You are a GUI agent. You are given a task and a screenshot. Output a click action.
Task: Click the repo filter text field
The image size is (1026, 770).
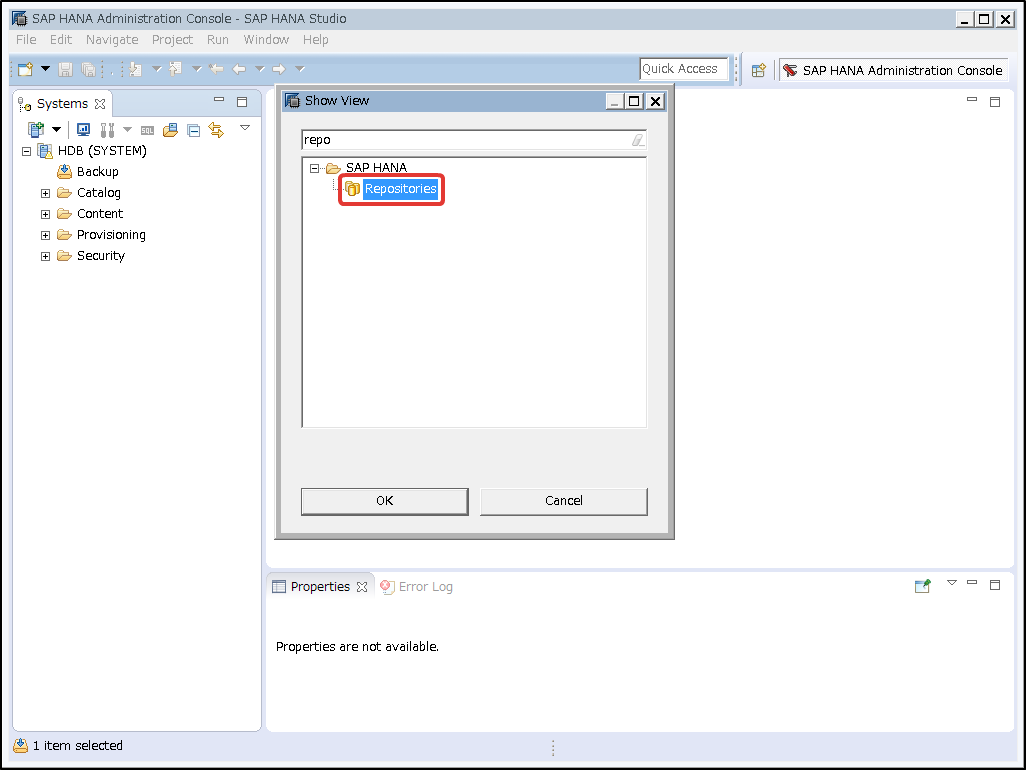[465, 139]
